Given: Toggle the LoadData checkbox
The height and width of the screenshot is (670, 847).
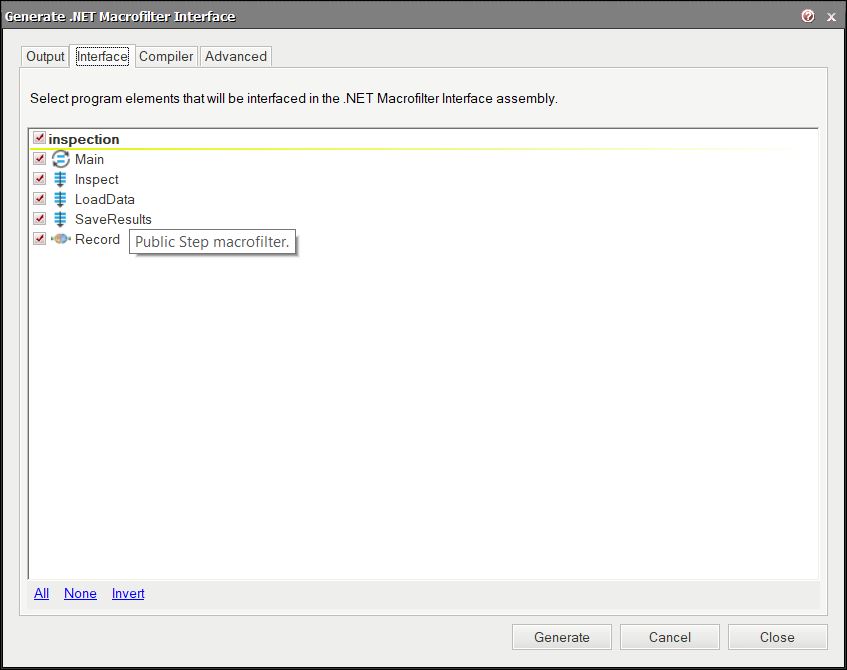Looking at the screenshot, I should coord(39,198).
